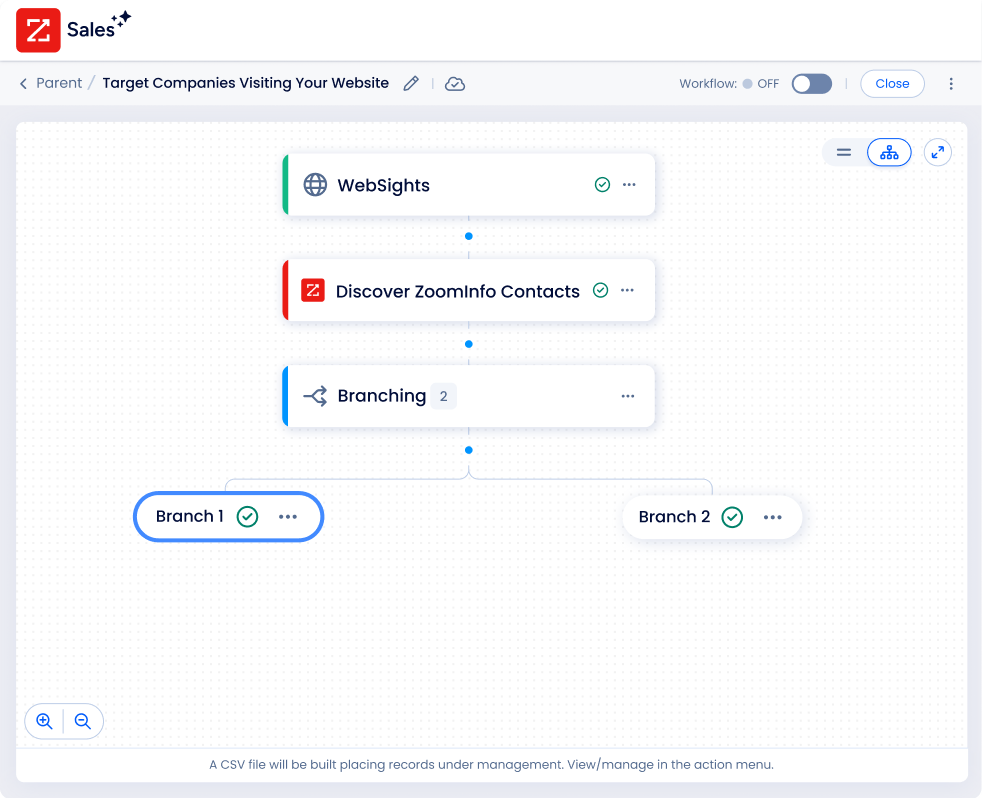Image resolution: width=982 pixels, height=798 pixels.
Task: Click the WebSights green check status
Action: coord(602,184)
